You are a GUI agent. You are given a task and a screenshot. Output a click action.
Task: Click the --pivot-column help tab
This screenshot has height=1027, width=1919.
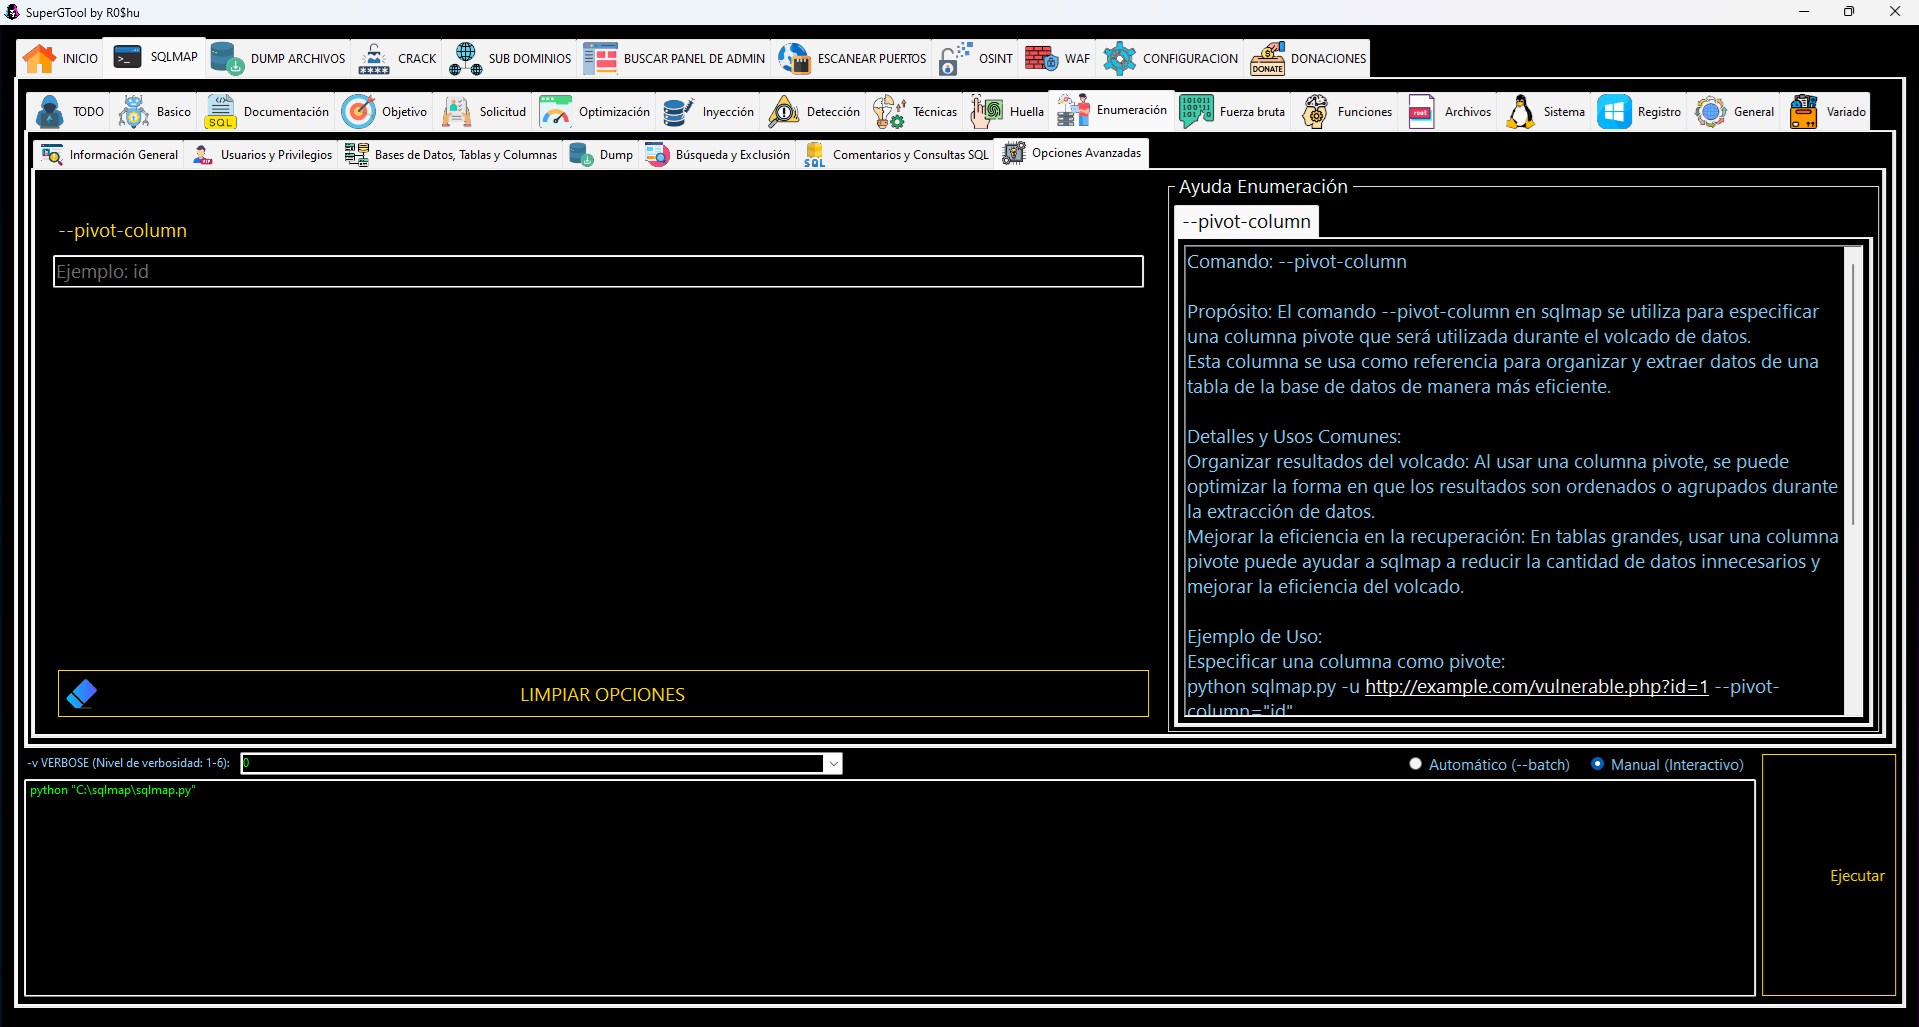1246,221
